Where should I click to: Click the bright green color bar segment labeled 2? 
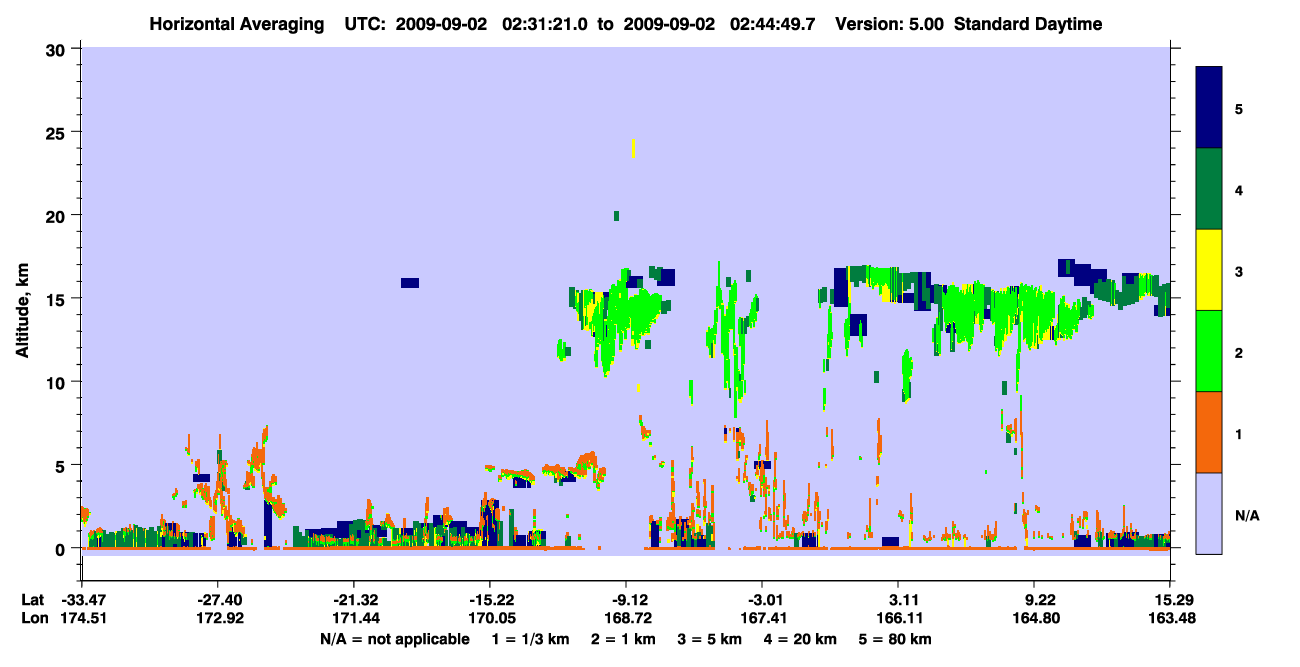click(x=1209, y=351)
